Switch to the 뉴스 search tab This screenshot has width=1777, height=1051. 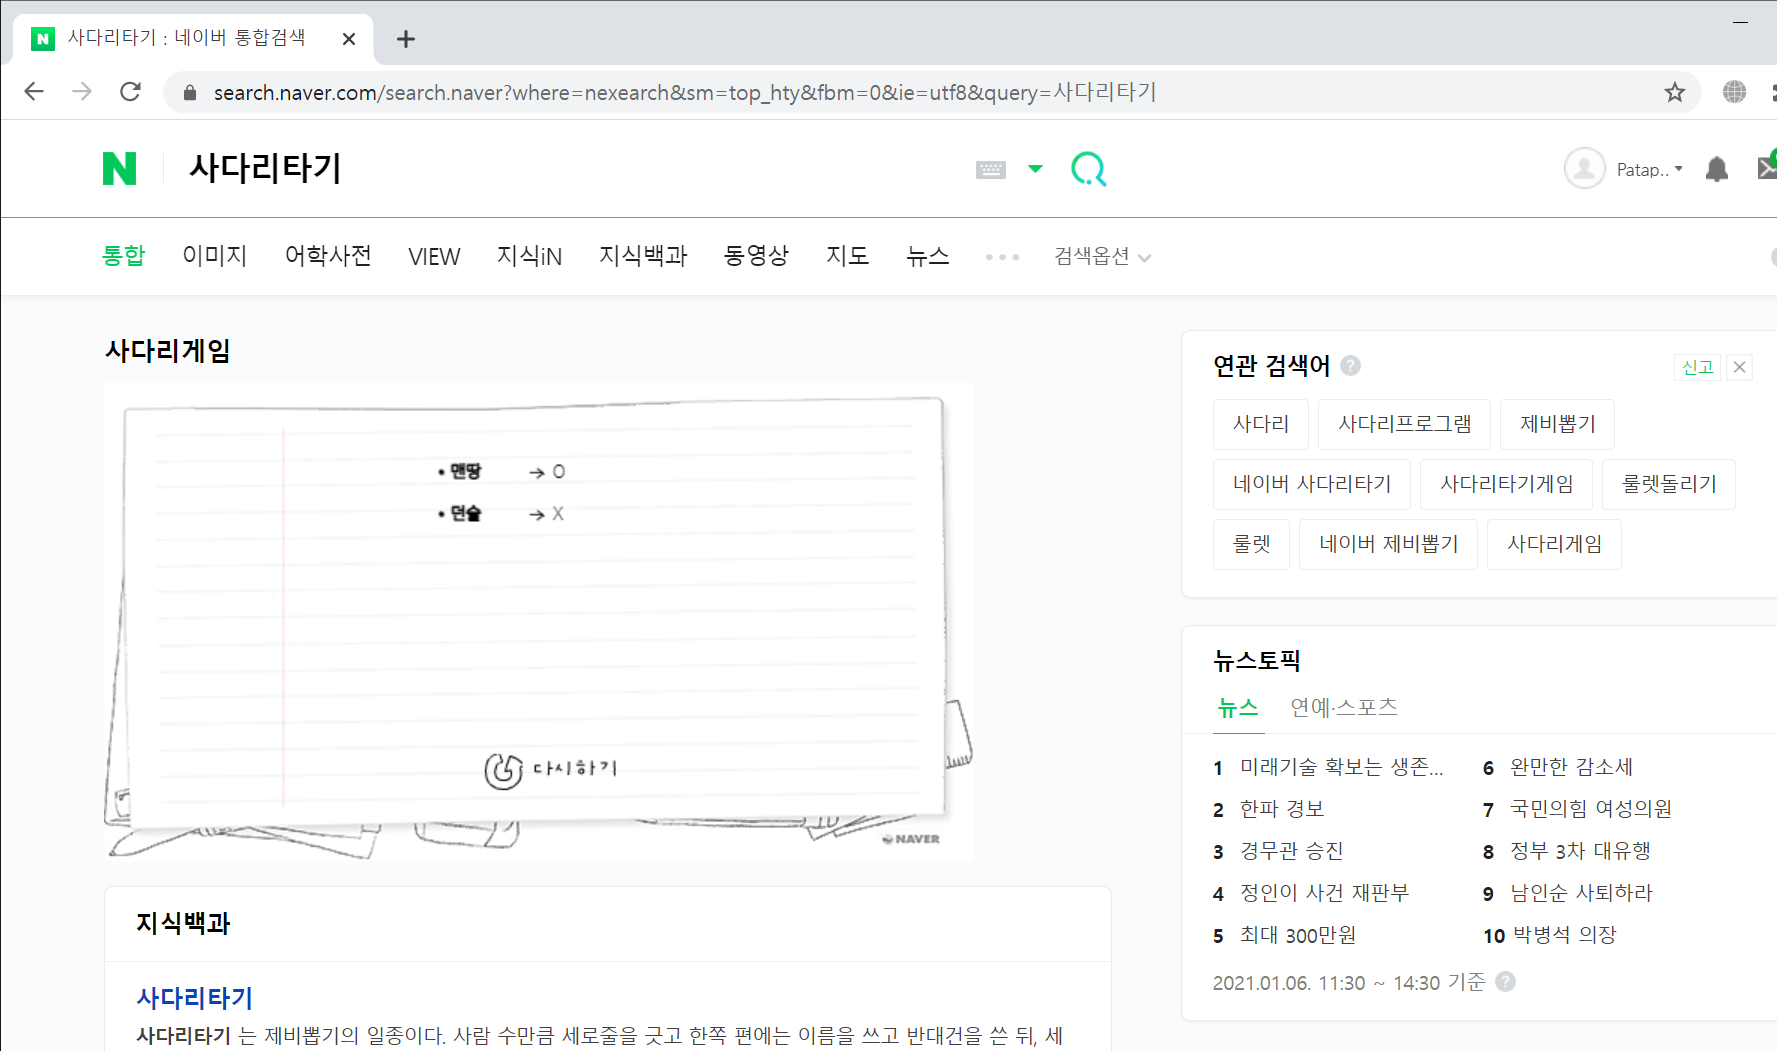pyautogui.click(x=927, y=256)
